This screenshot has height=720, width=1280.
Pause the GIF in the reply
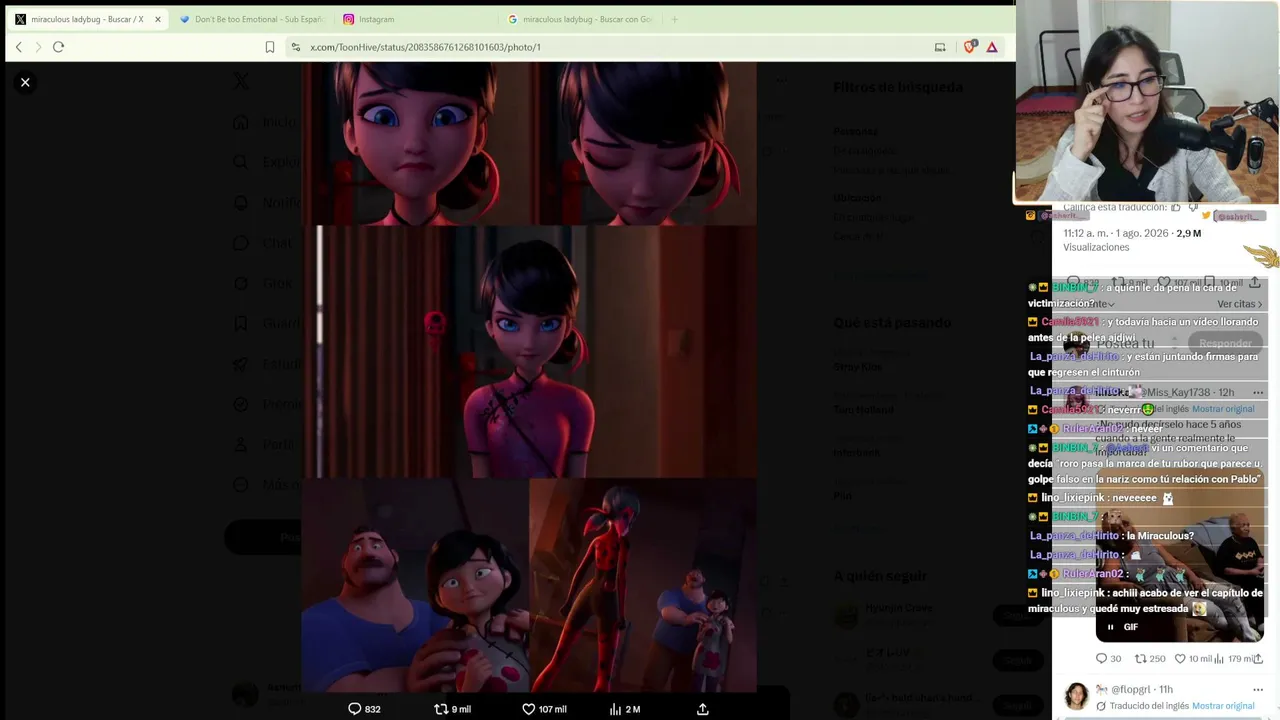click(x=1110, y=627)
